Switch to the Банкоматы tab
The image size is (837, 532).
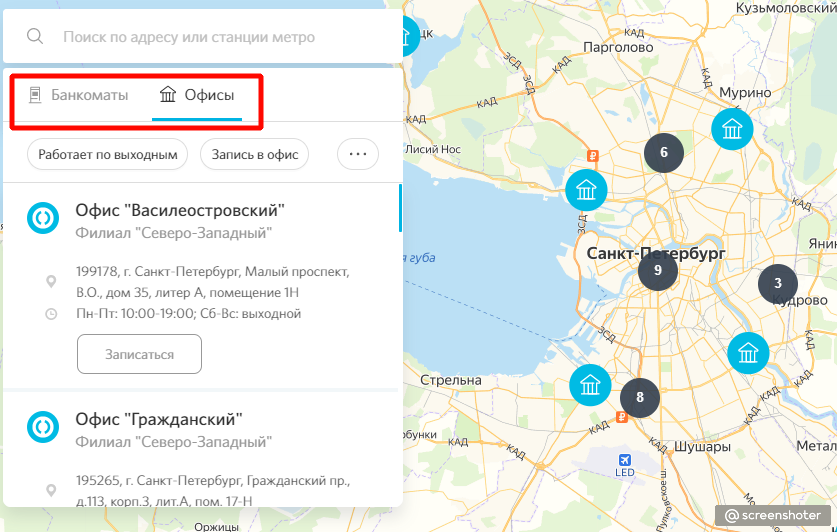point(79,96)
